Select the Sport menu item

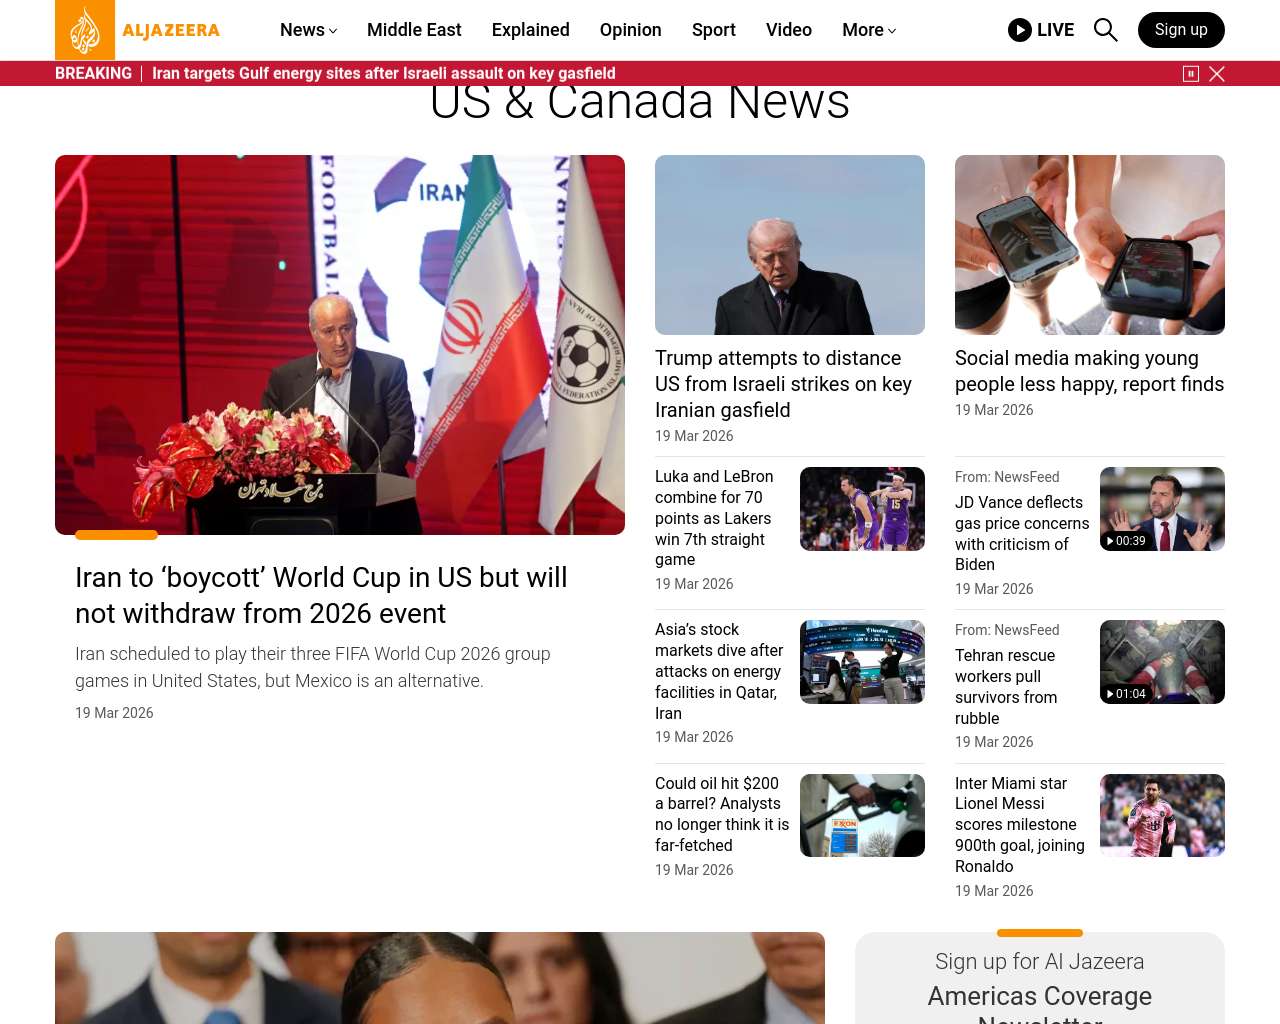click(713, 30)
